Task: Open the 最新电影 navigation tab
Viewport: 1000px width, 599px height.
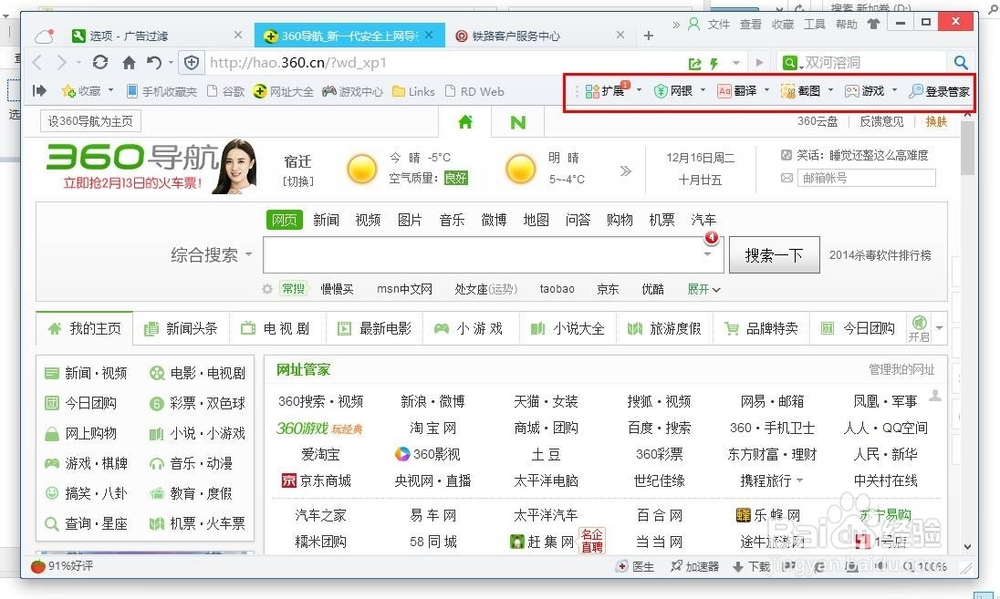Action: click(374, 329)
